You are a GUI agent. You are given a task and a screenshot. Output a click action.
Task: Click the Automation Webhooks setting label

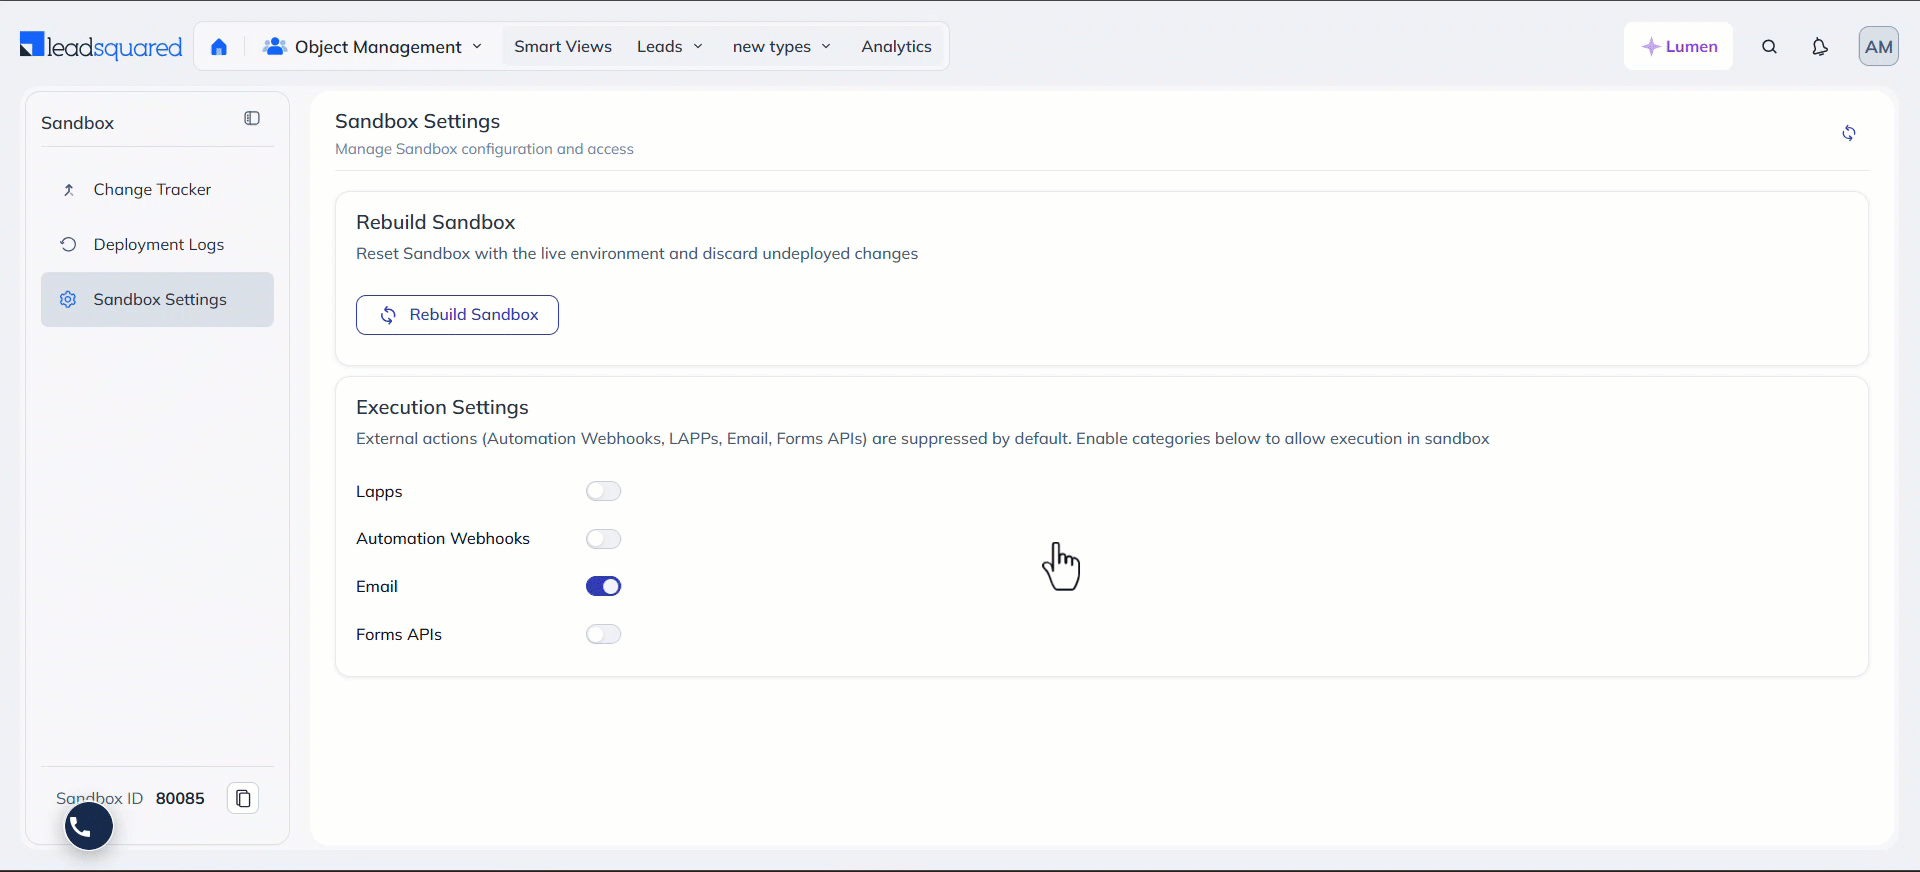[443, 539]
